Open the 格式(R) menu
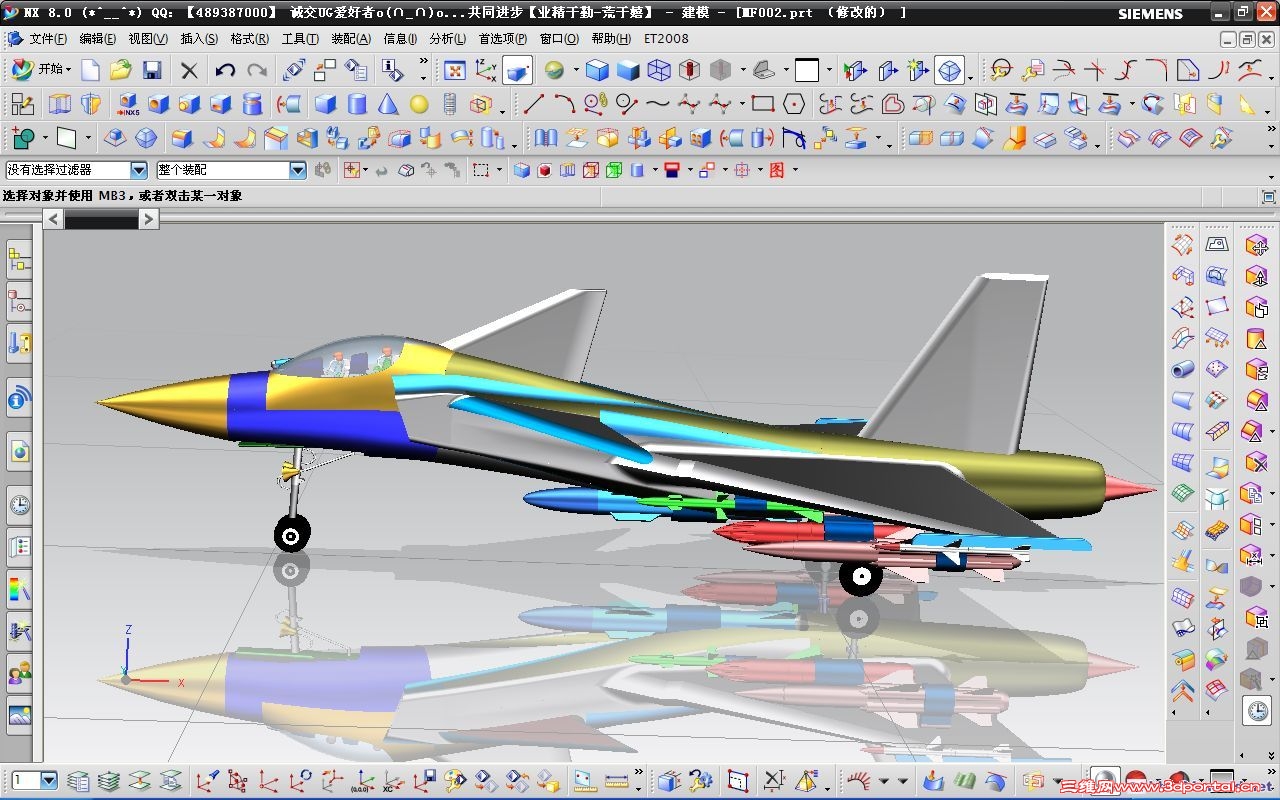Image resolution: width=1280 pixels, height=800 pixels. coord(249,39)
